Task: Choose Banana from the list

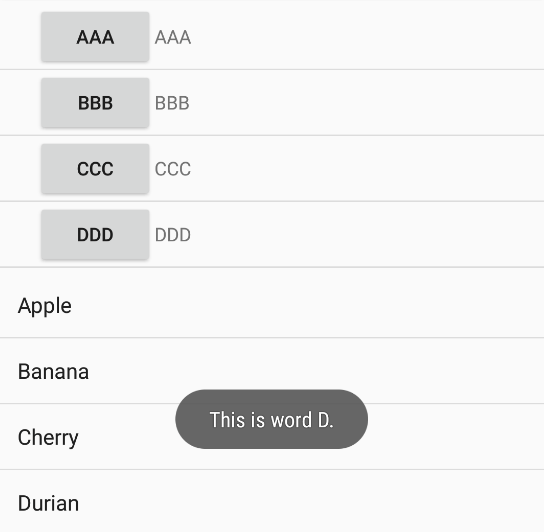Action: [272, 370]
